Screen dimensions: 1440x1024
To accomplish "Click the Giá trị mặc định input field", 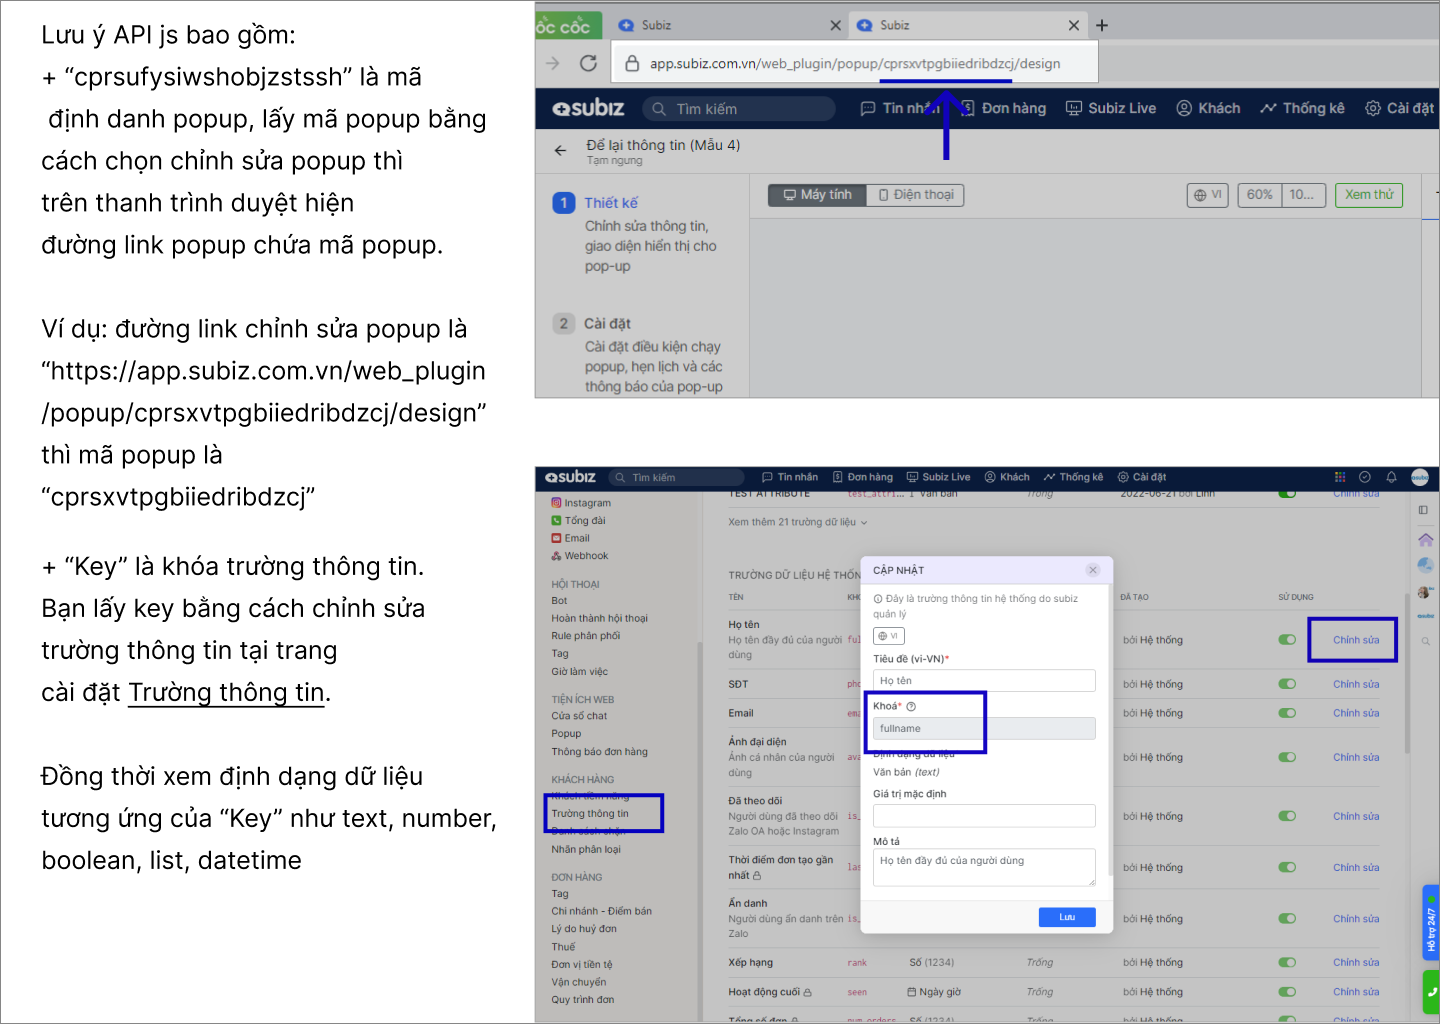I will click(984, 816).
